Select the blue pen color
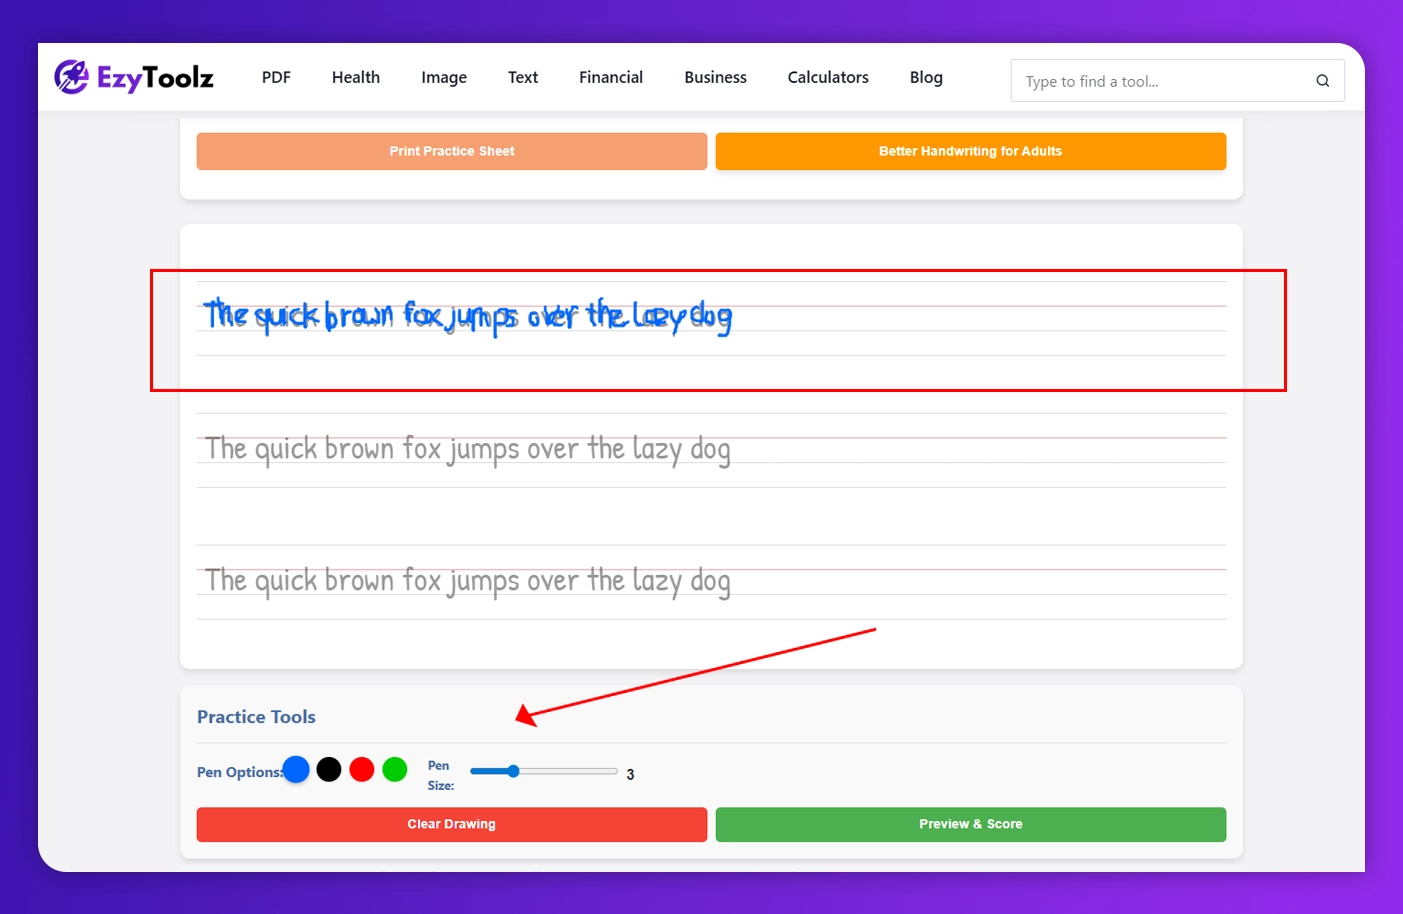 [x=296, y=769]
